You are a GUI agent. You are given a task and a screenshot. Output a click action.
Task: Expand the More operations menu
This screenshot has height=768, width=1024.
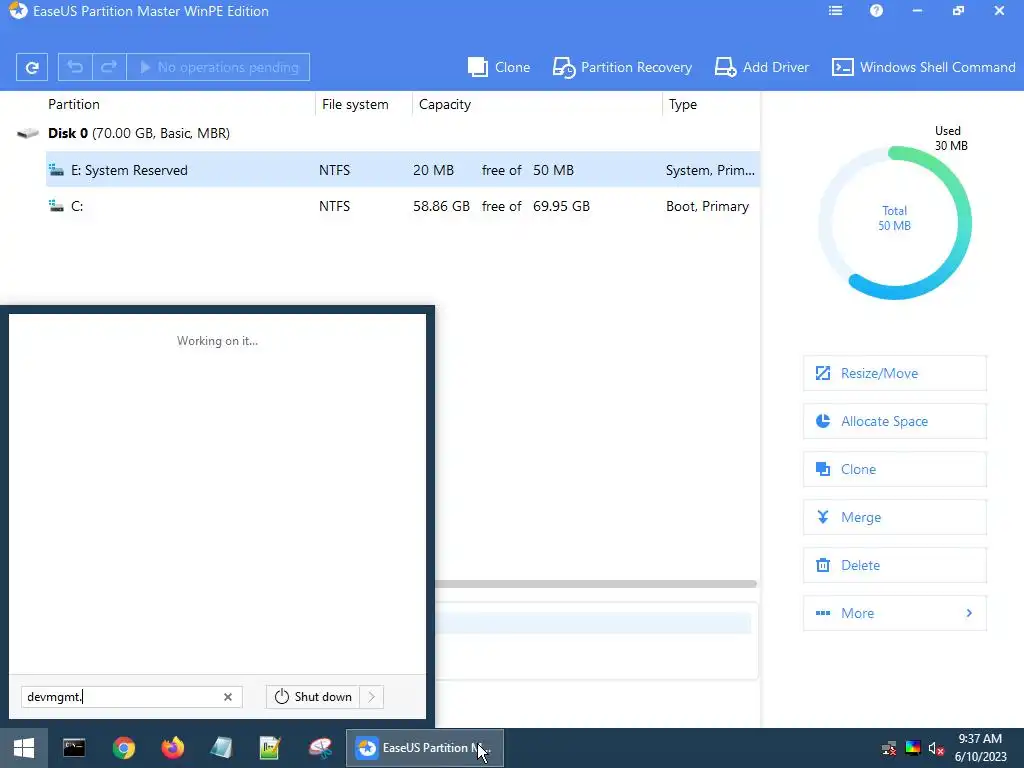click(x=895, y=613)
